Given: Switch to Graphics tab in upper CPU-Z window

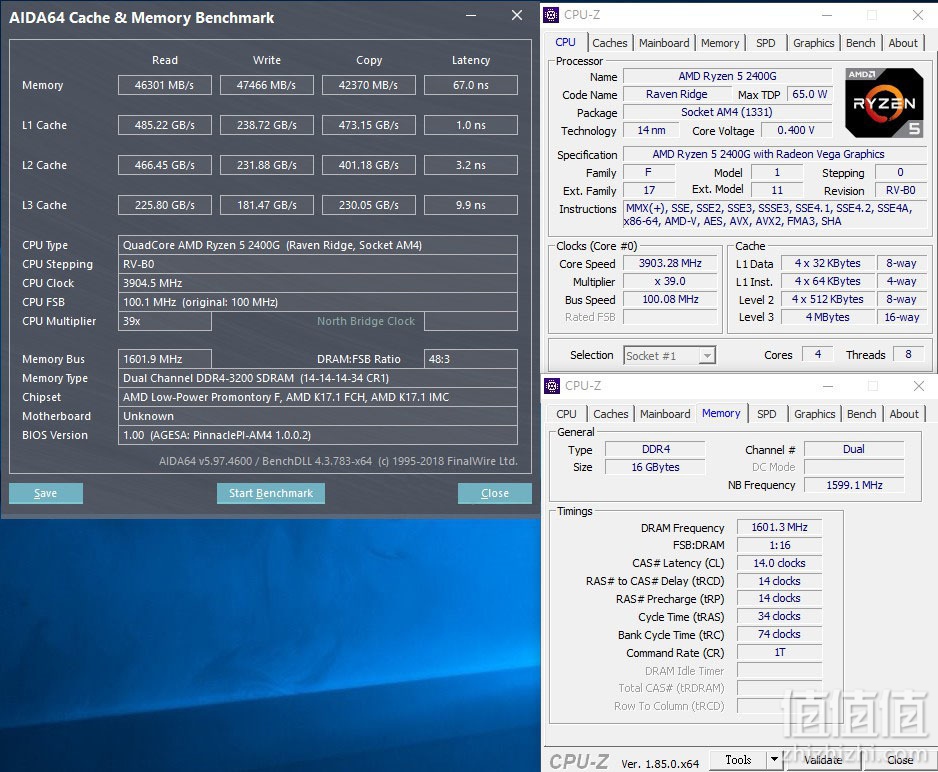Looking at the screenshot, I should (x=814, y=43).
